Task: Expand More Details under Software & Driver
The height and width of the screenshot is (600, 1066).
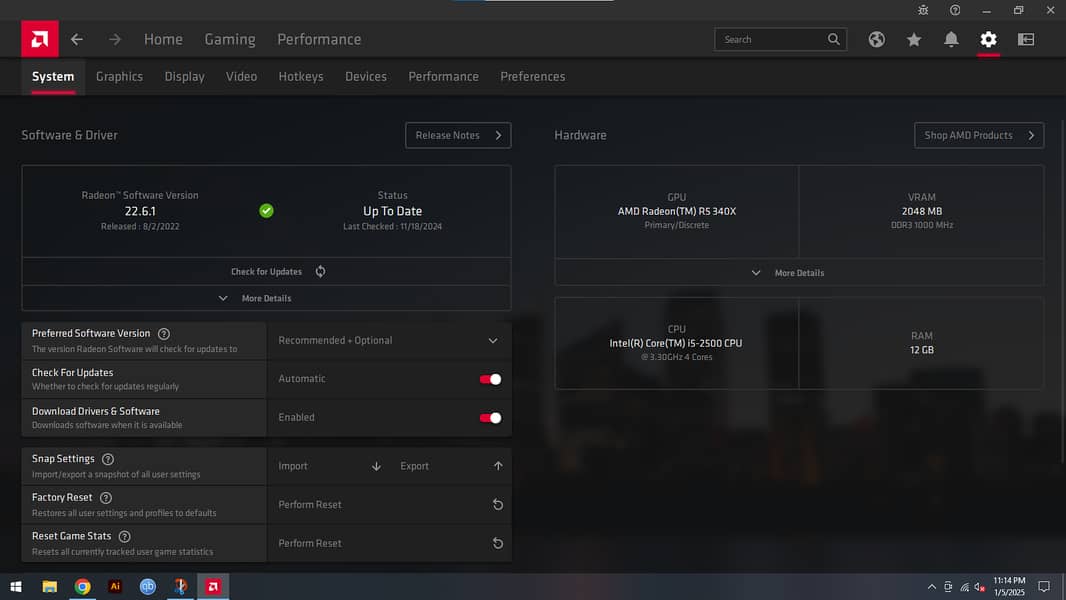Action: 266,298
